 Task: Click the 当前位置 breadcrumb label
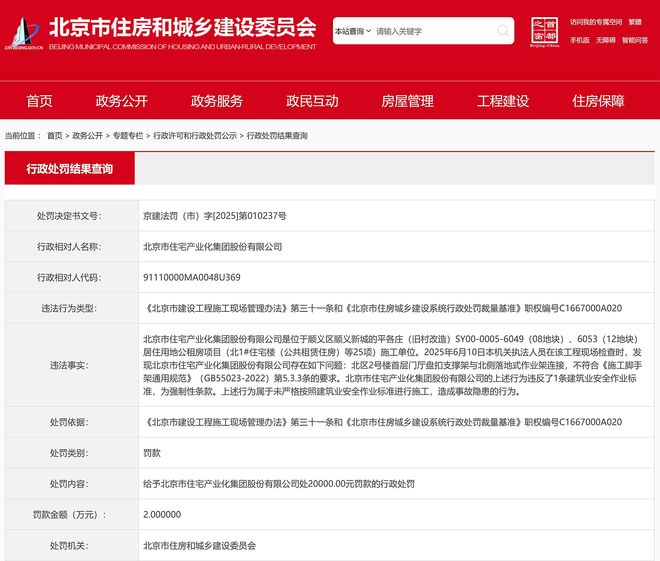click(23, 136)
